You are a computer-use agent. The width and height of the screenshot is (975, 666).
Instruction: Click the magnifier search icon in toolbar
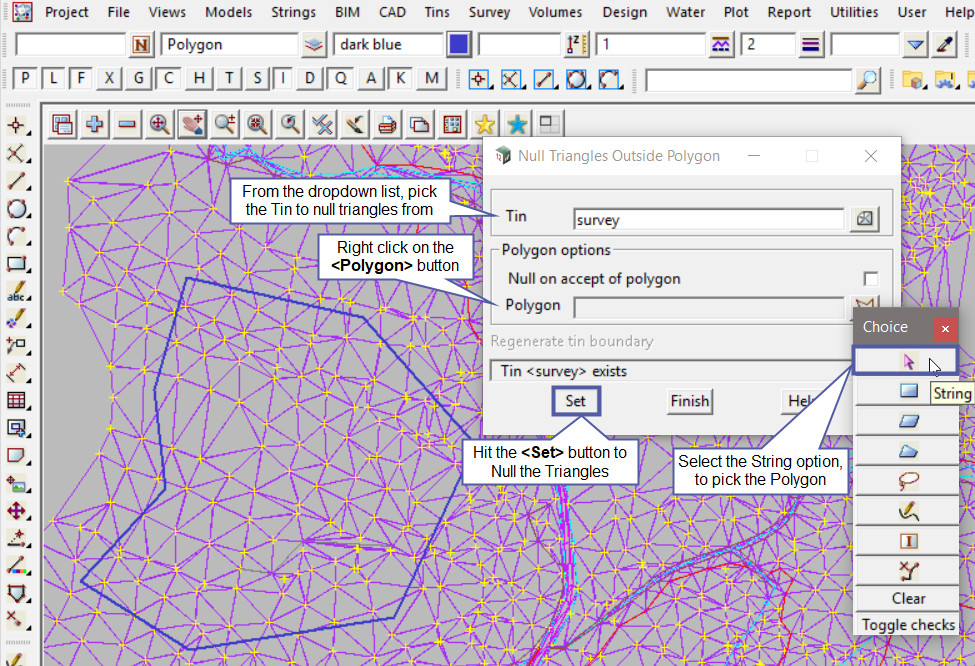click(x=868, y=80)
